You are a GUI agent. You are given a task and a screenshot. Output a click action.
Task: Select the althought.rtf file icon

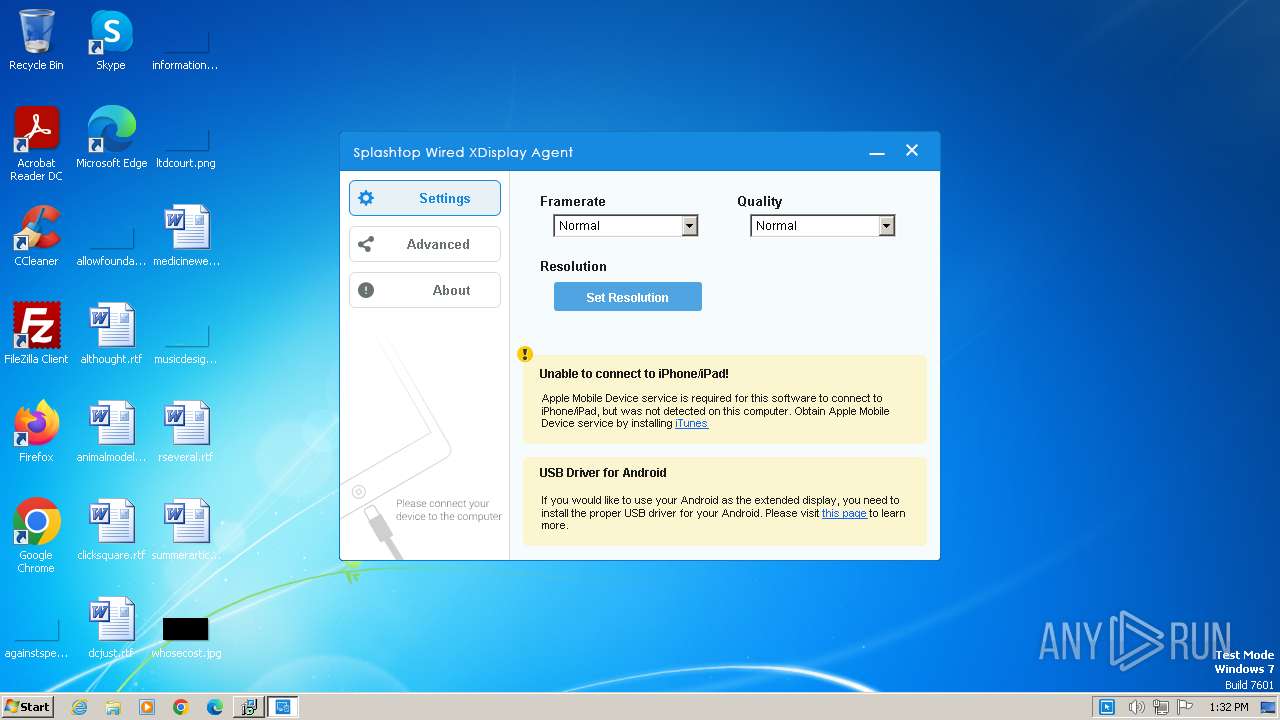coord(111,334)
